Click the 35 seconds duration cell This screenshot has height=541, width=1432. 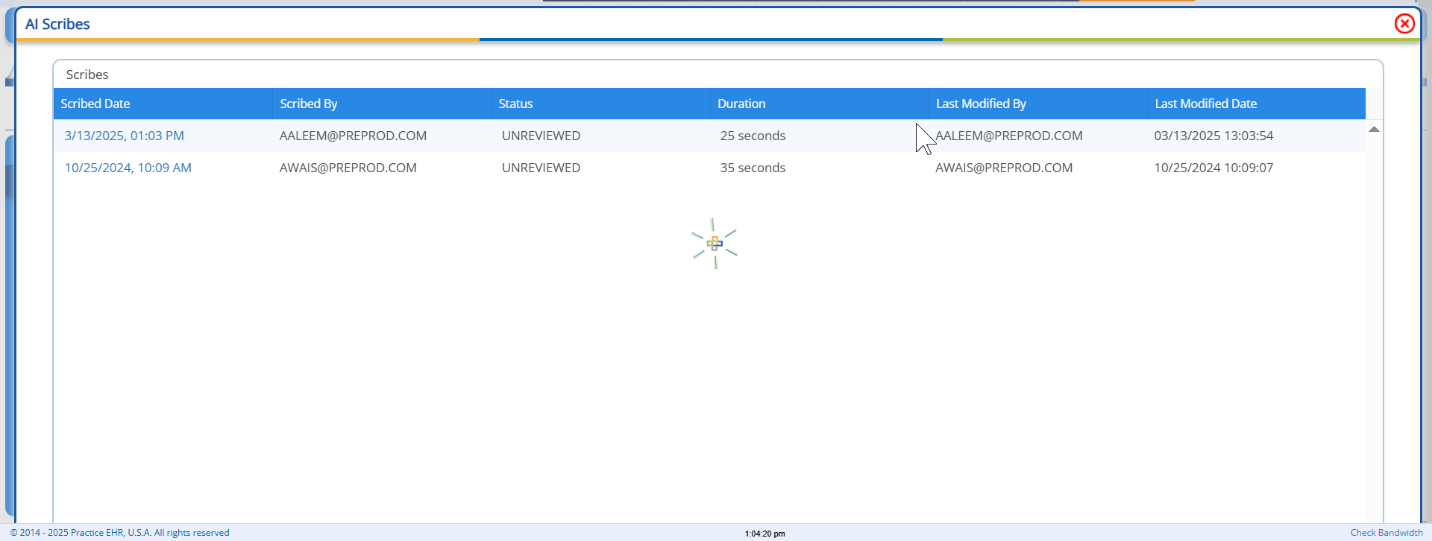pos(753,168)
